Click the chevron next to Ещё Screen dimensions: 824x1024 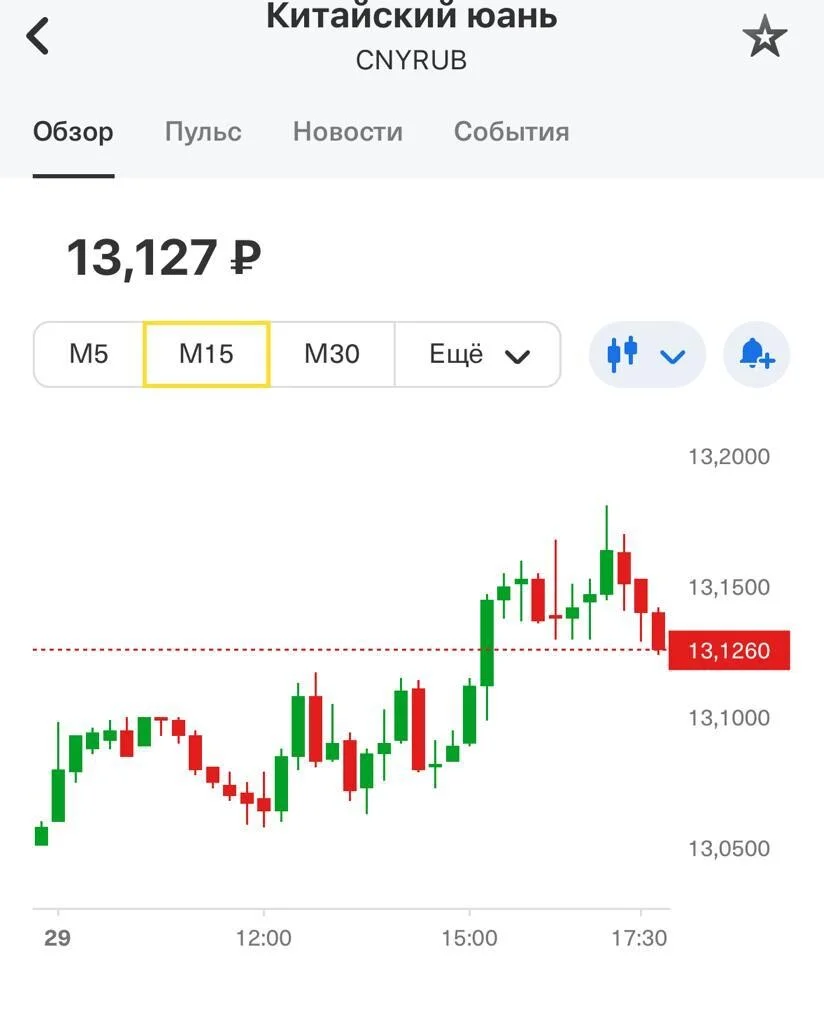[517, 357]
